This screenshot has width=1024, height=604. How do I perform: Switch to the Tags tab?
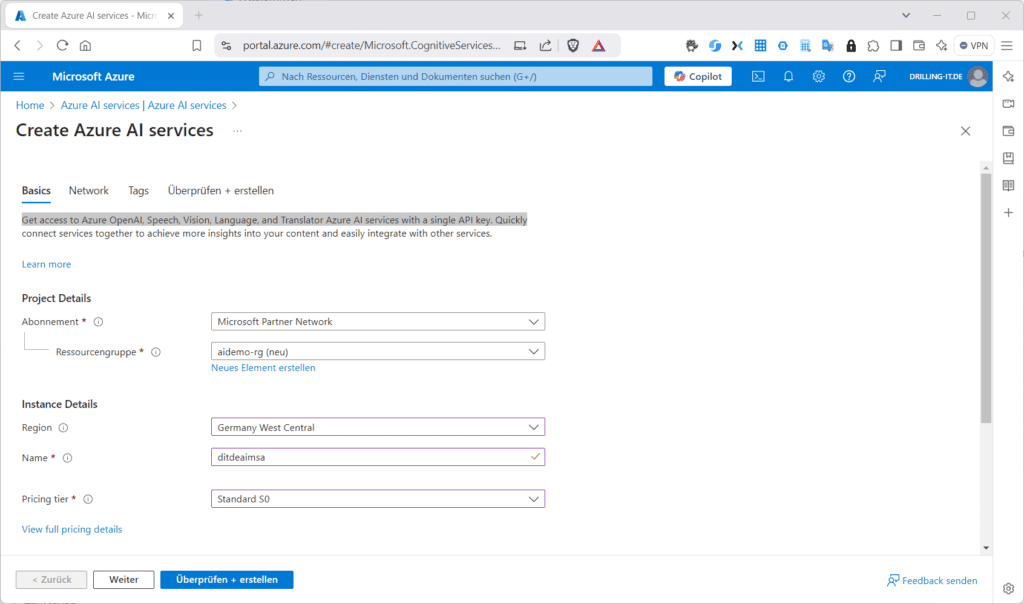[138, 191]
